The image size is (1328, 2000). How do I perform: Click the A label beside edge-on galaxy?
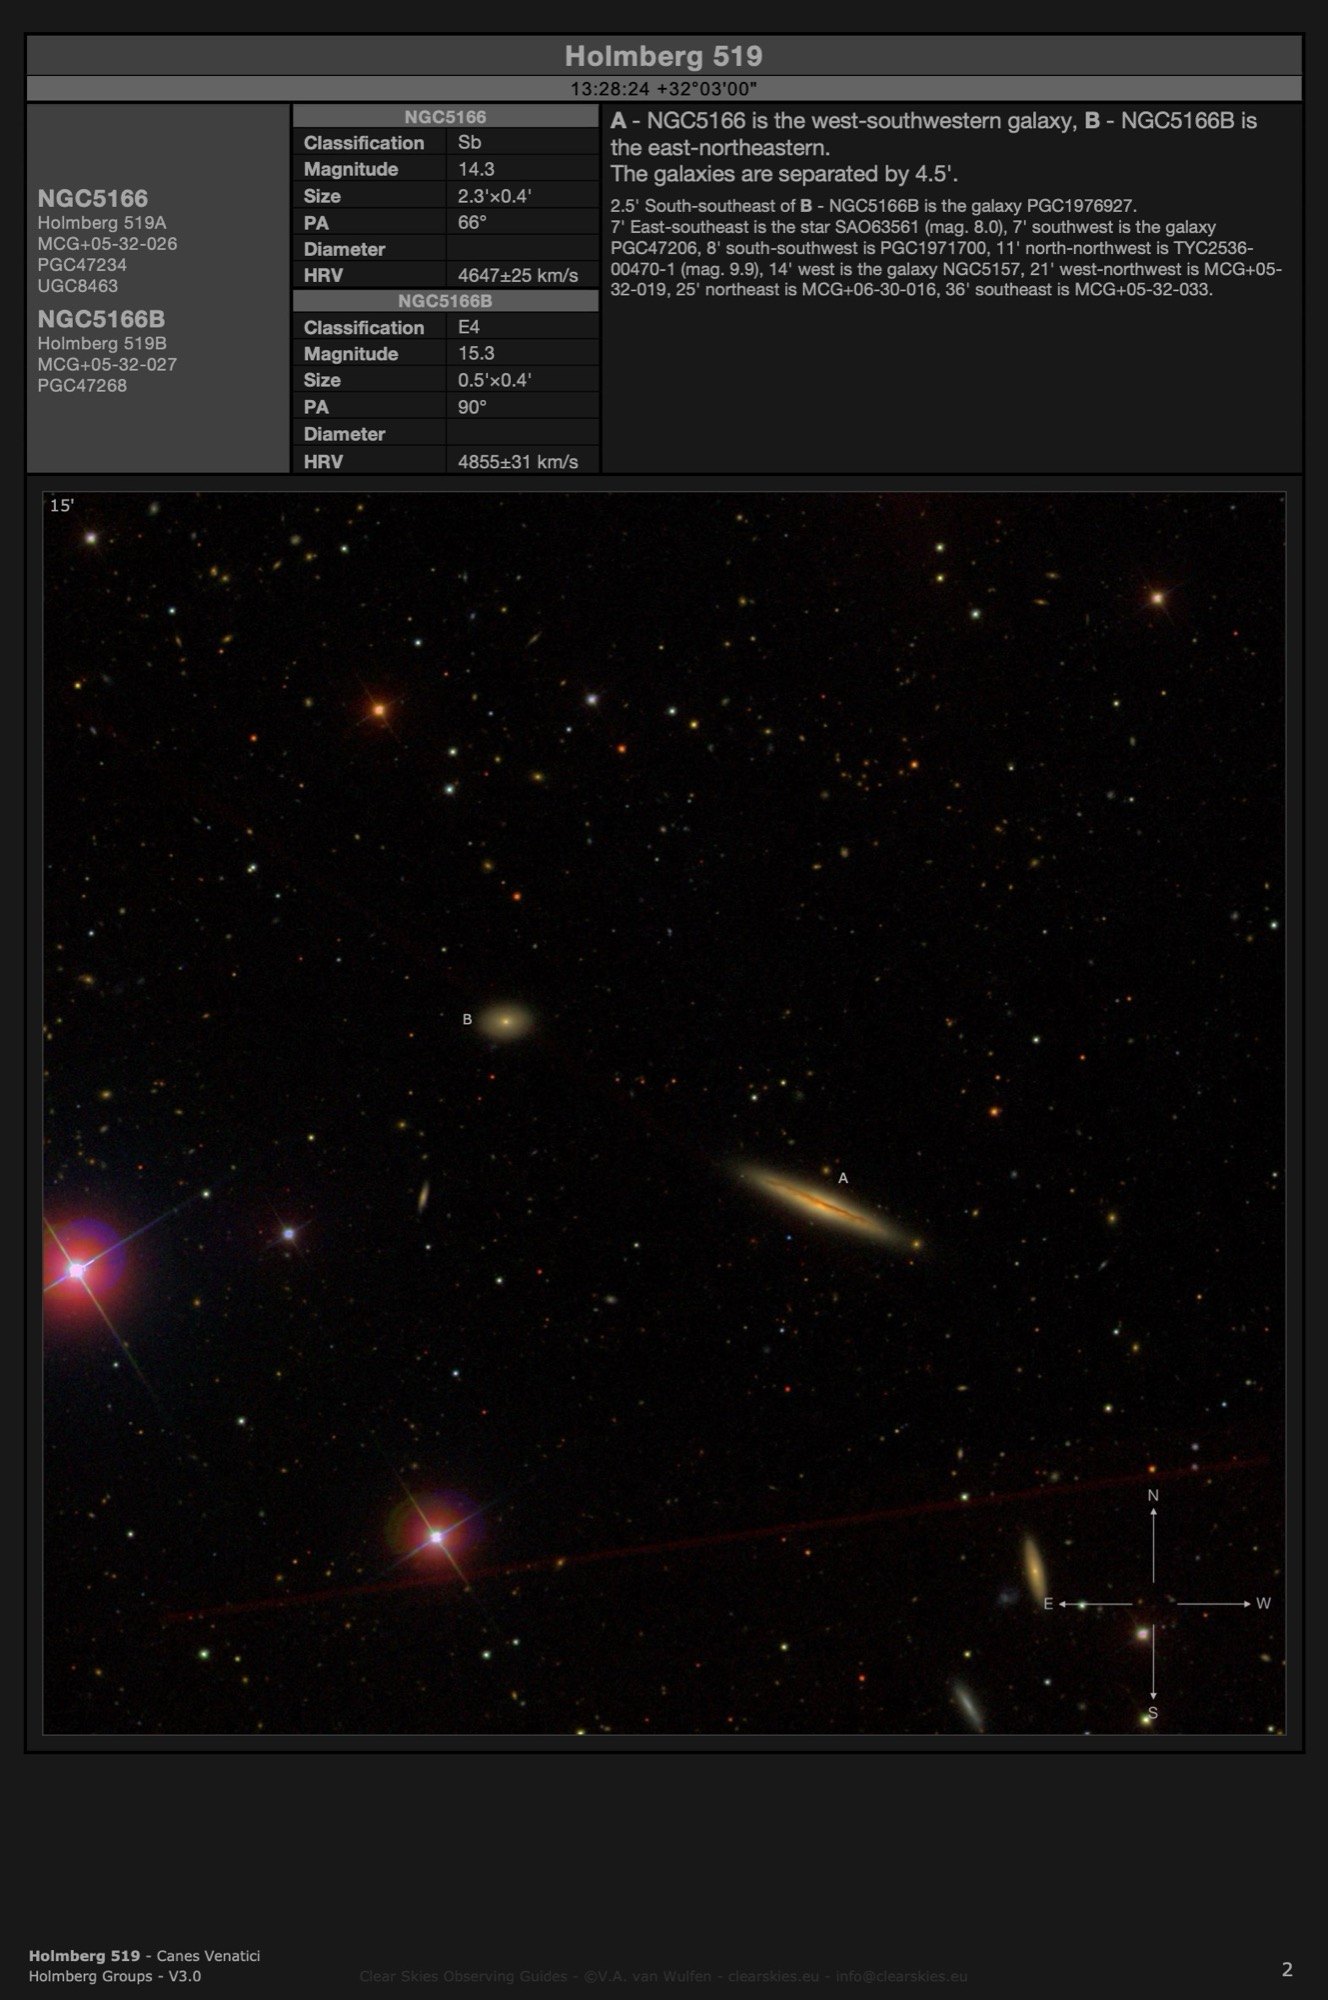pyautogui.click(x=843, y=1178)
